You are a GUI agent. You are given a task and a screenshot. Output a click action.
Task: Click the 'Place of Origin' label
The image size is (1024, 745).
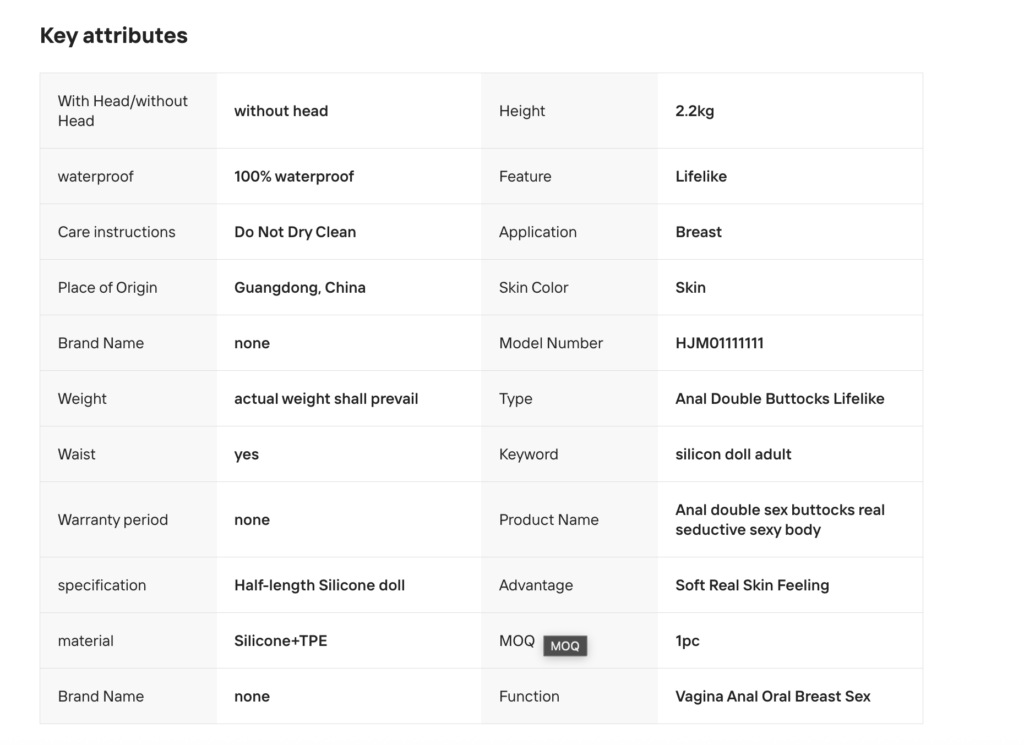[x=107, y=287]
